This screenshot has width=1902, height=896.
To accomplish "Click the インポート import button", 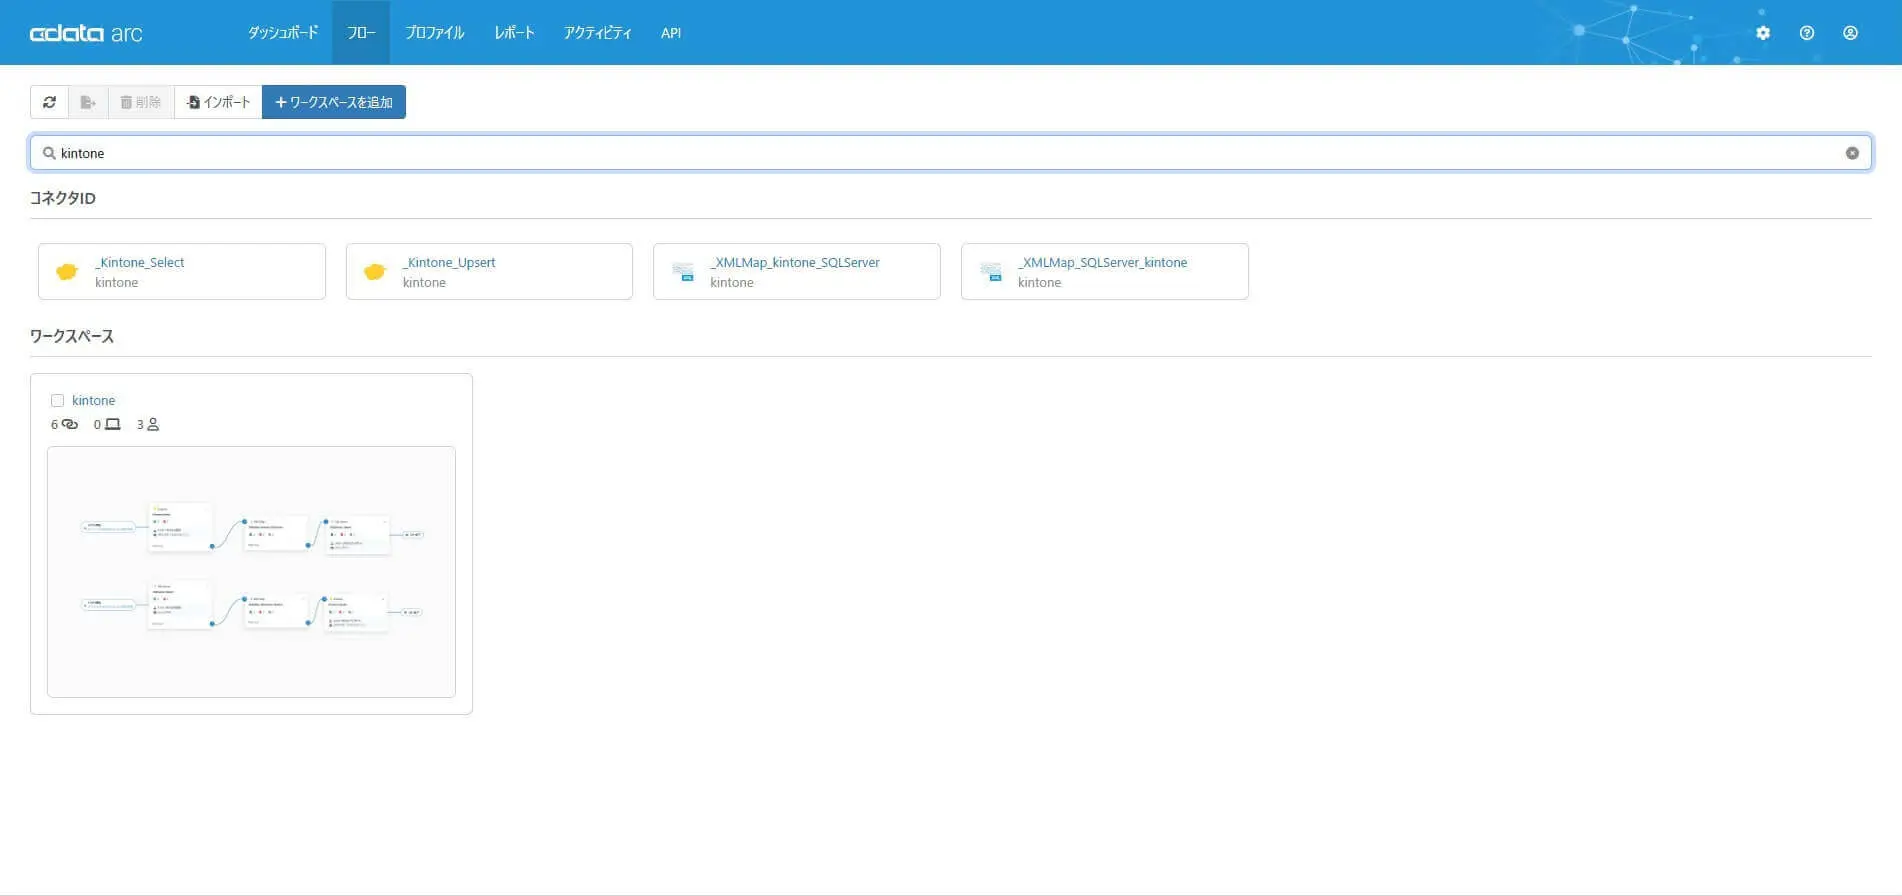I will [218, 102].
